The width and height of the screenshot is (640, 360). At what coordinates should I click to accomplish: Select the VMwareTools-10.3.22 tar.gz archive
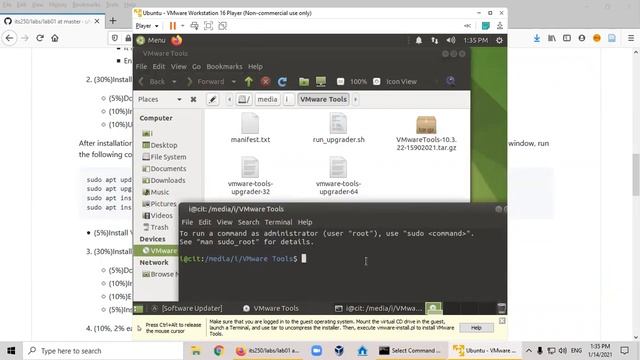pyautogui.click(x=426, y=133)
